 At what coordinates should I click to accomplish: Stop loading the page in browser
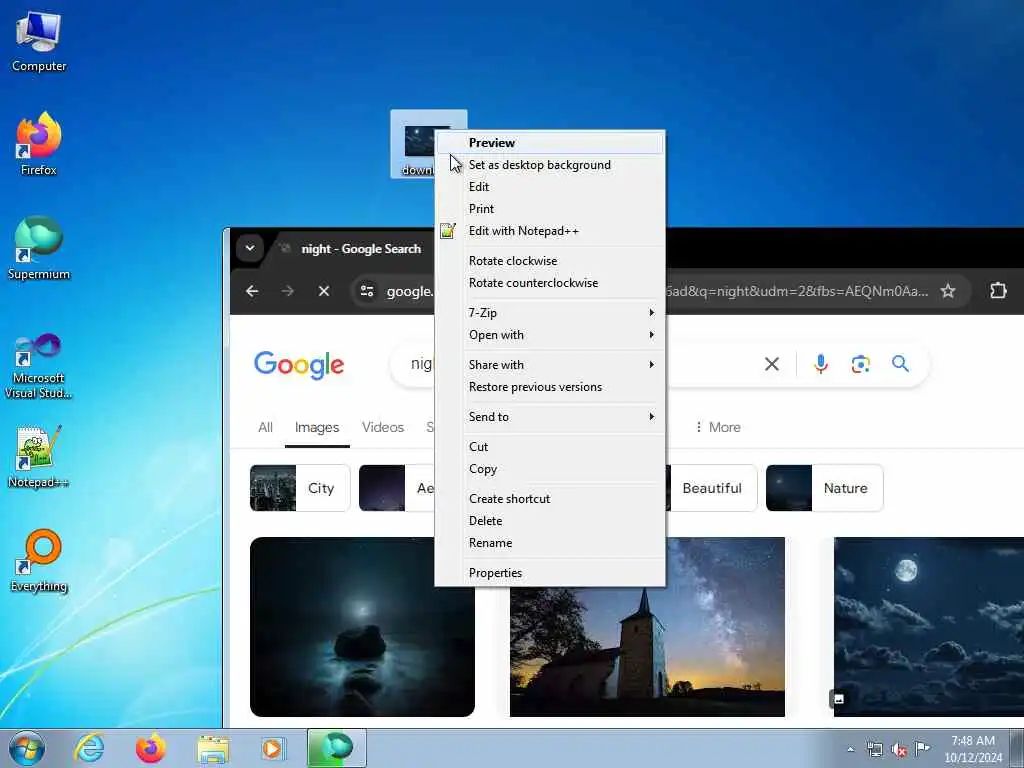click(323, 291)
